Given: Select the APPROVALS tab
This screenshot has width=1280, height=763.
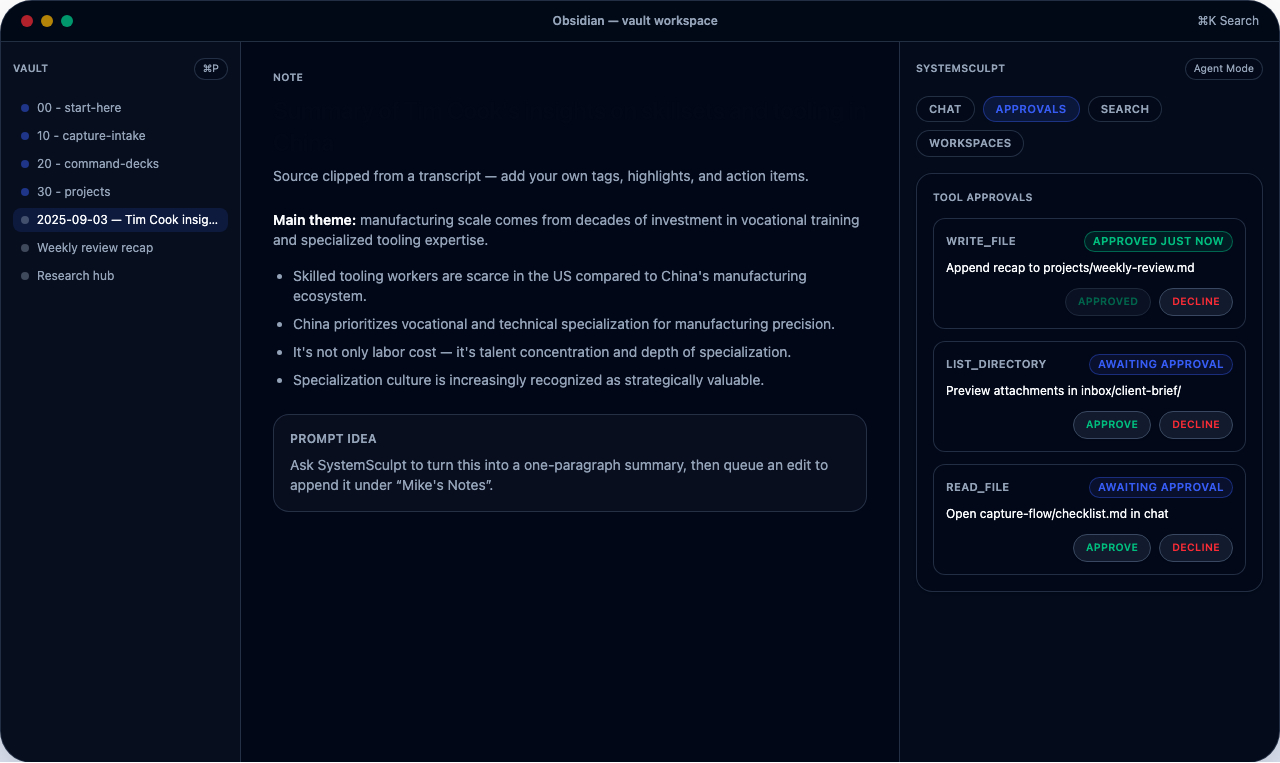Looking at the screenshot, I should click(x=1031, y=109).
